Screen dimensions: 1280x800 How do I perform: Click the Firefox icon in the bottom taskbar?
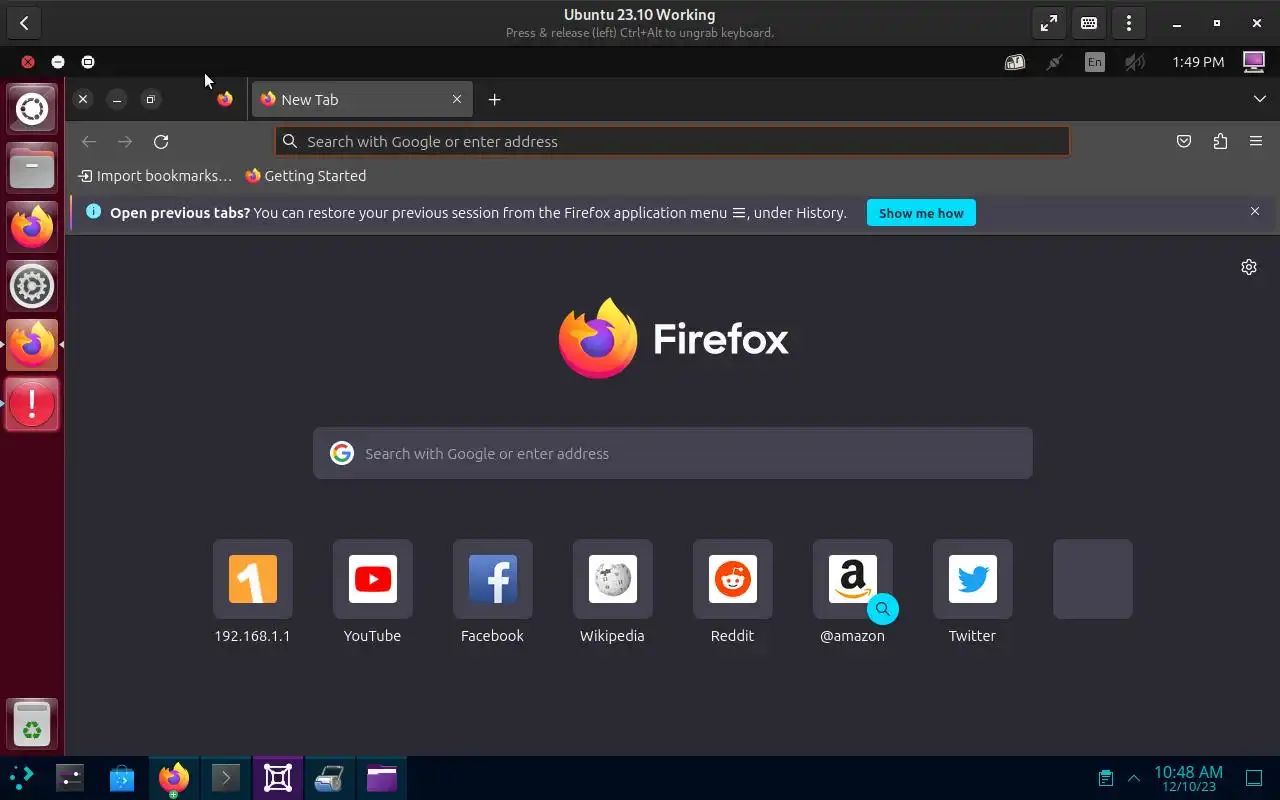point(174,778)
